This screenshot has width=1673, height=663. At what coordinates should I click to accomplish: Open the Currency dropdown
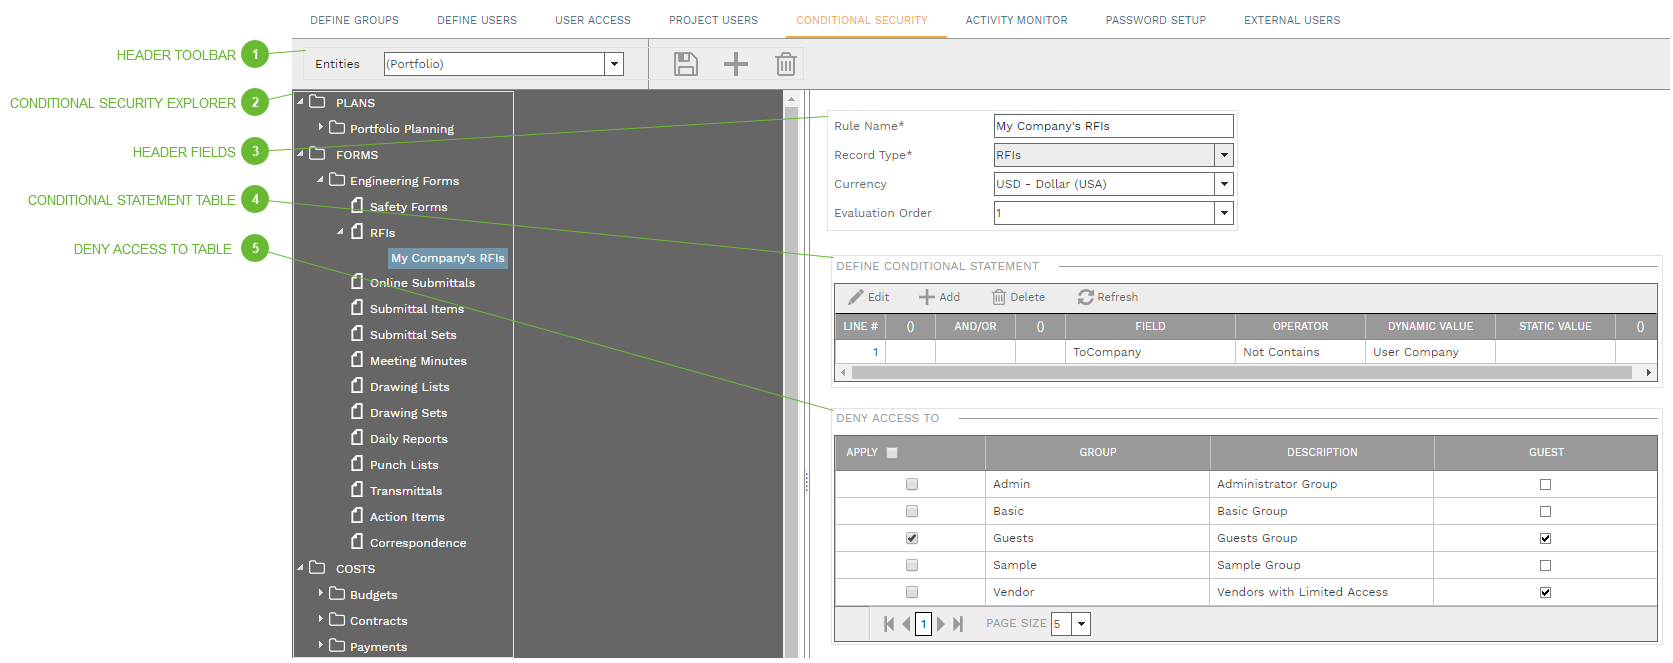click(1223, 184)
